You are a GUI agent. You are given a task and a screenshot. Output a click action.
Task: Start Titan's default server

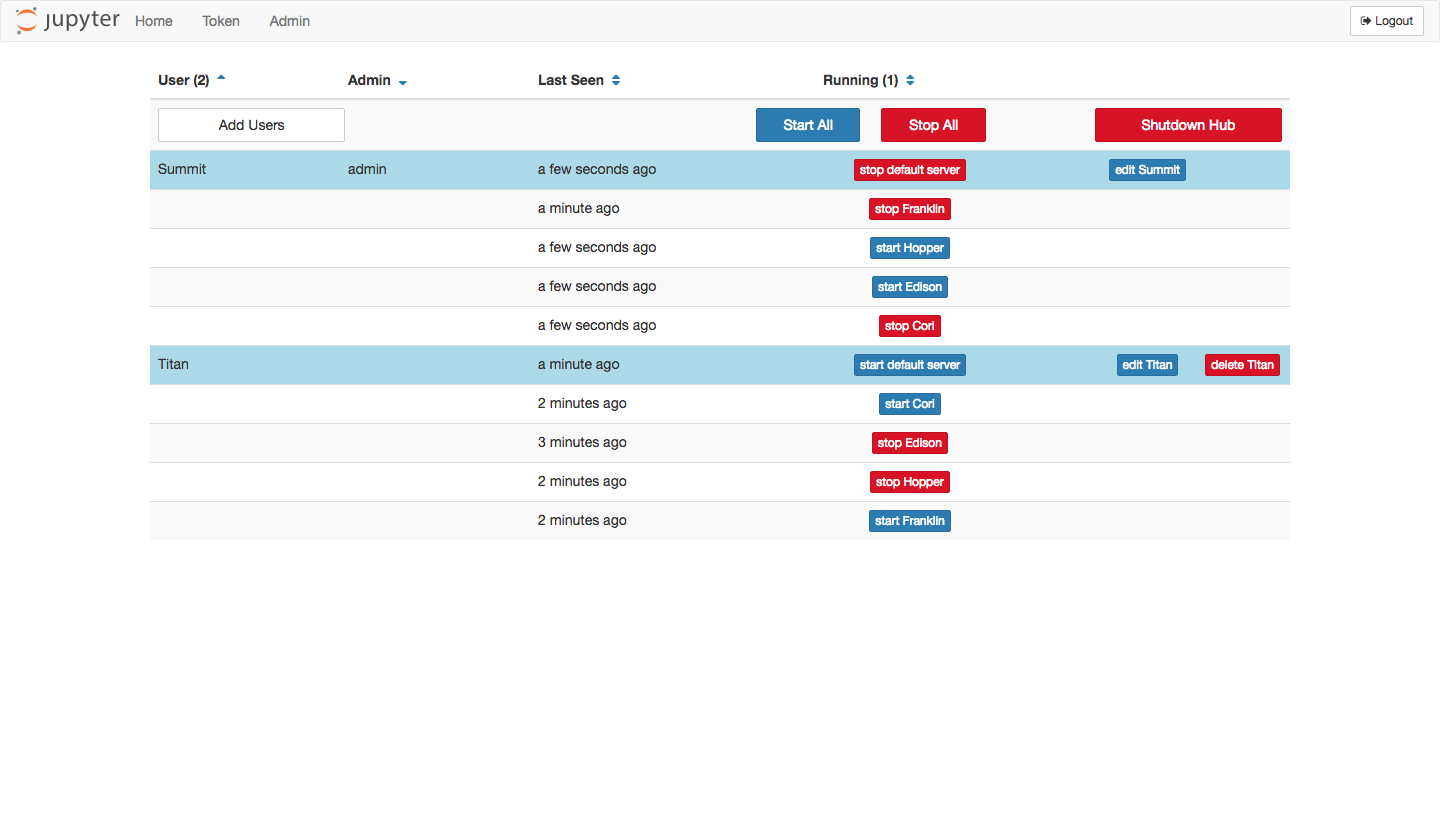(909, 364)
